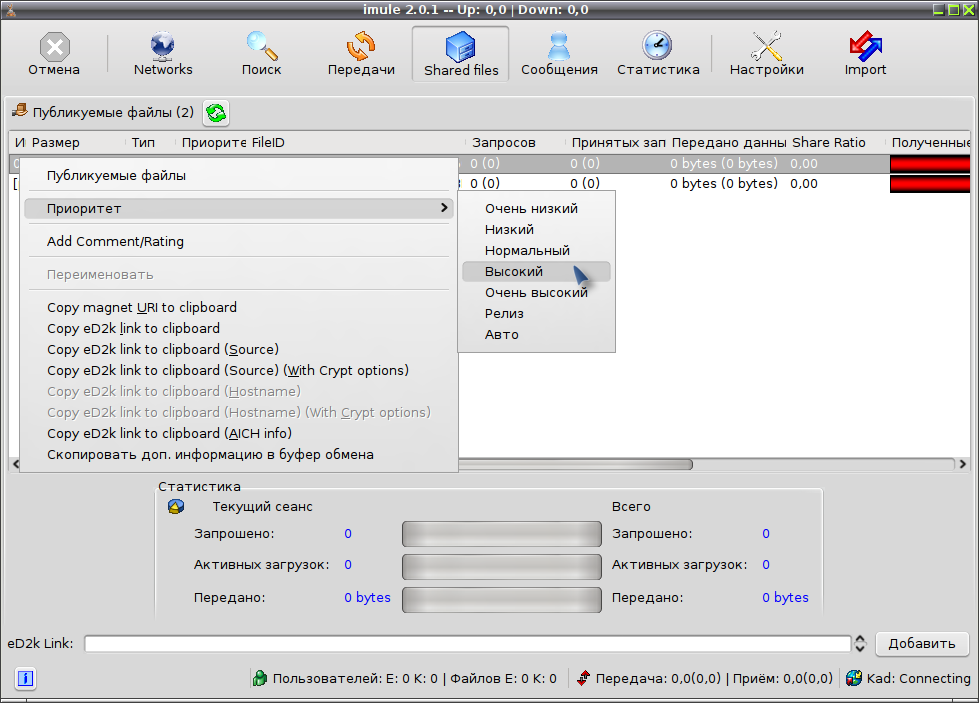
Task: Click the statistics panel pie icon
Action: pos(176,506)
